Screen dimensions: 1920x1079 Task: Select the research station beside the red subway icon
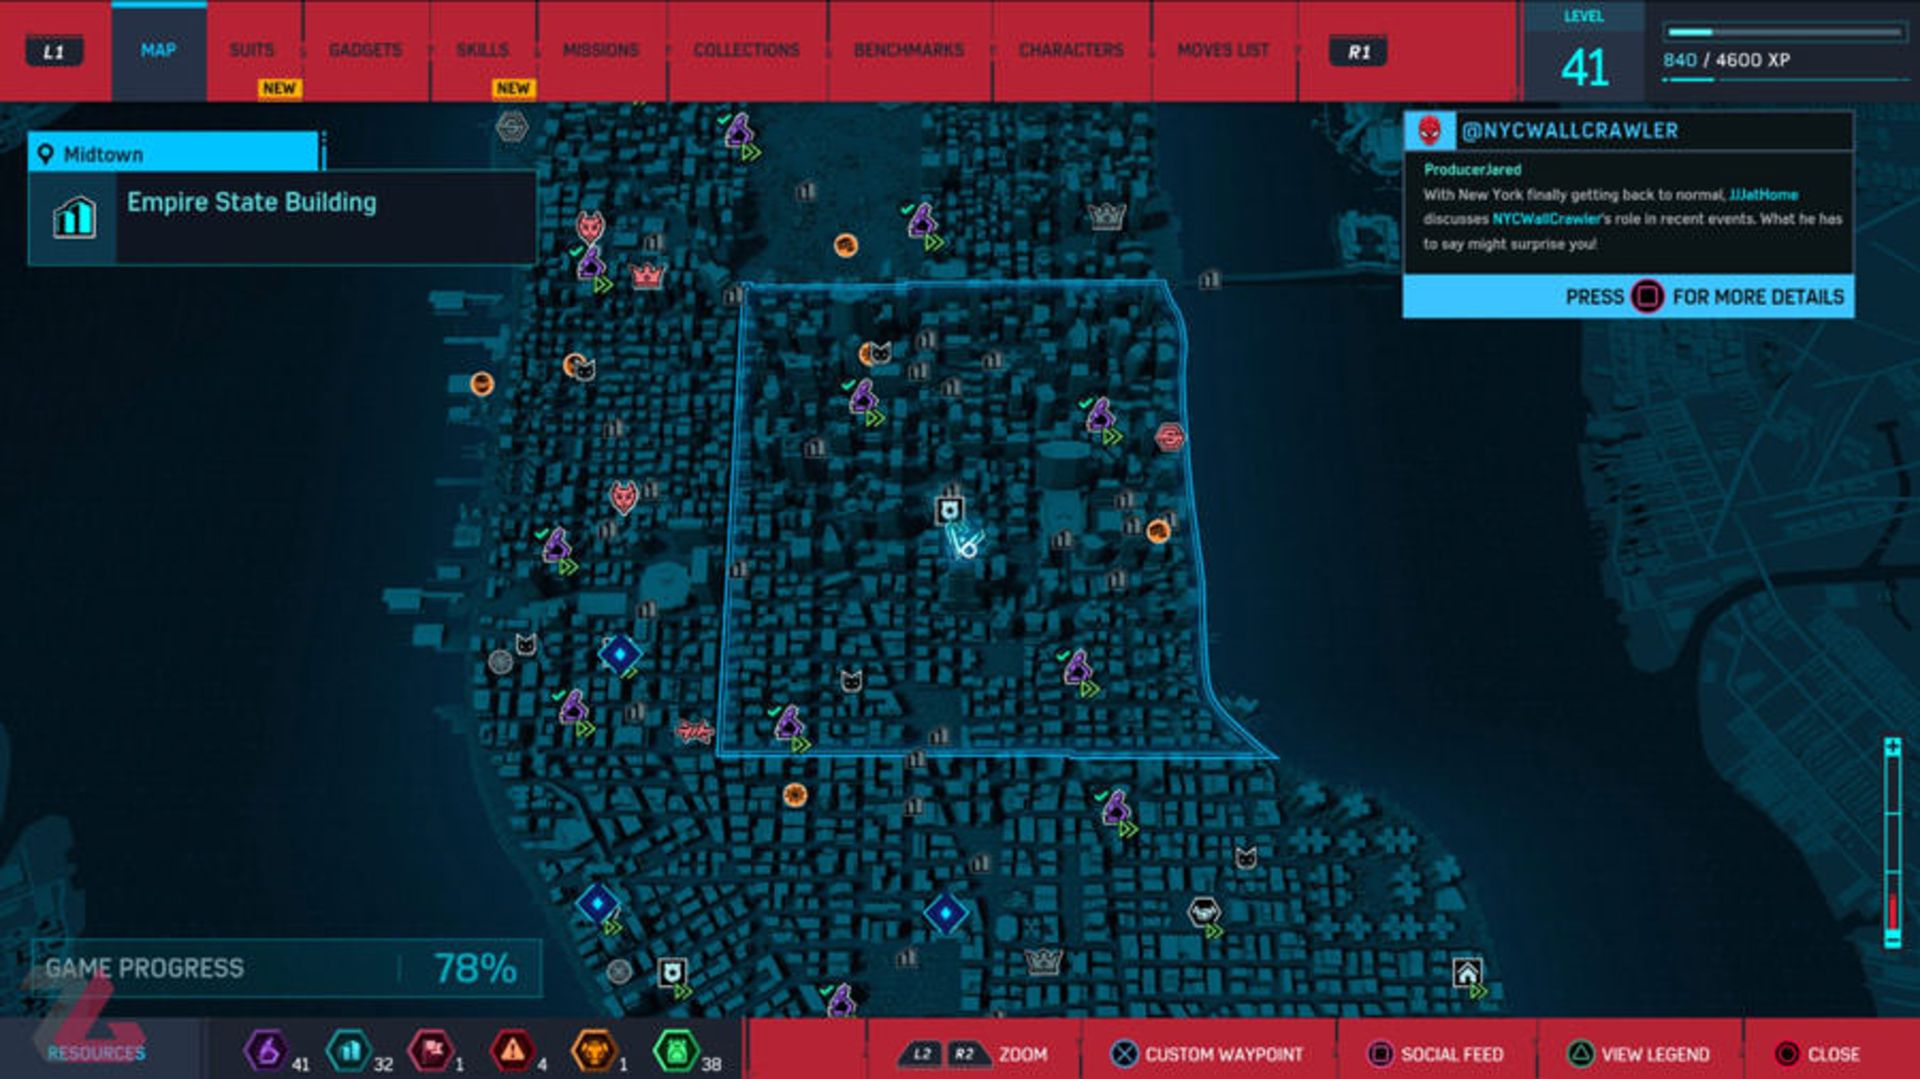coord(1101,415)
